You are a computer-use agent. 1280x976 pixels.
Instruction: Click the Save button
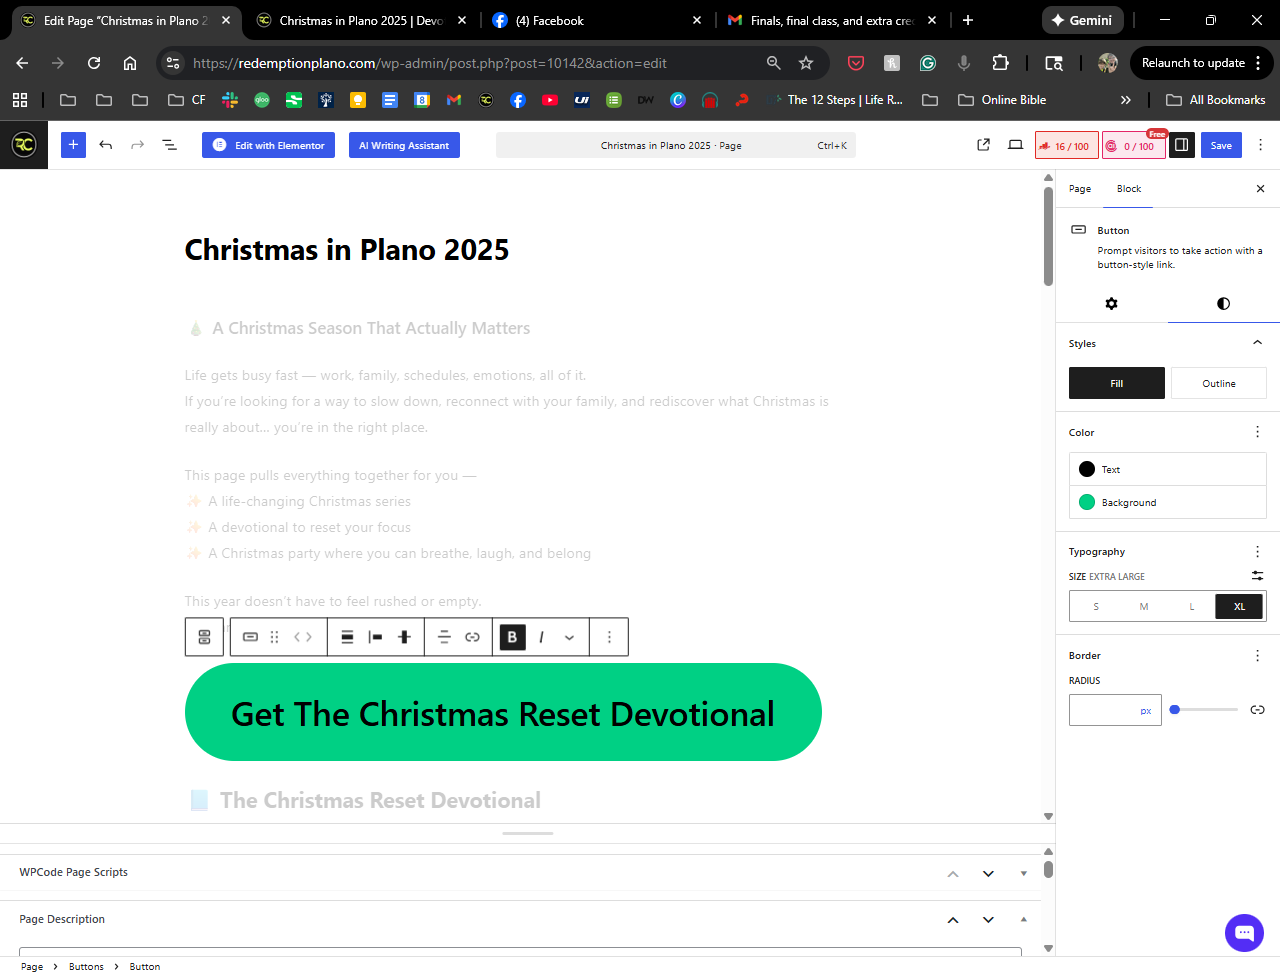[x=1221, y=145]
